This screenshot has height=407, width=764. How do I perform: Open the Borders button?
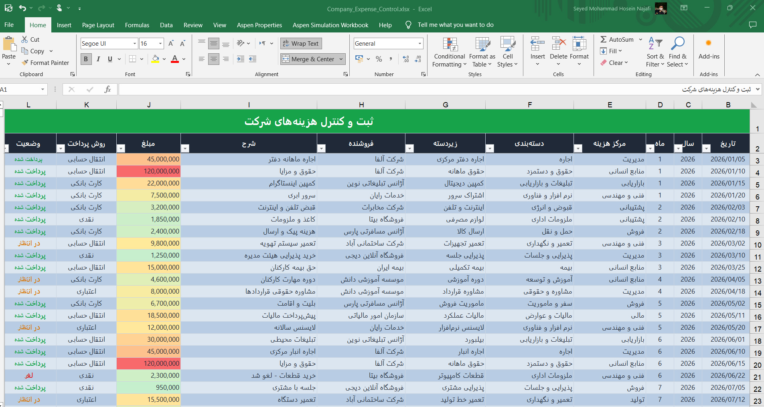tap(133, 59)
